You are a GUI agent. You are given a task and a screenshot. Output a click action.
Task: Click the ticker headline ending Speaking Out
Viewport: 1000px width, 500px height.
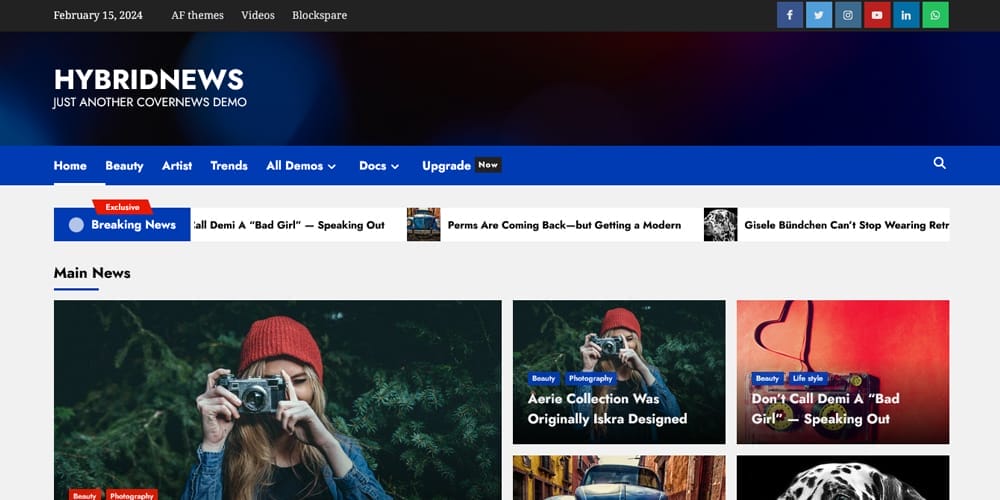[x=288, y=225]
